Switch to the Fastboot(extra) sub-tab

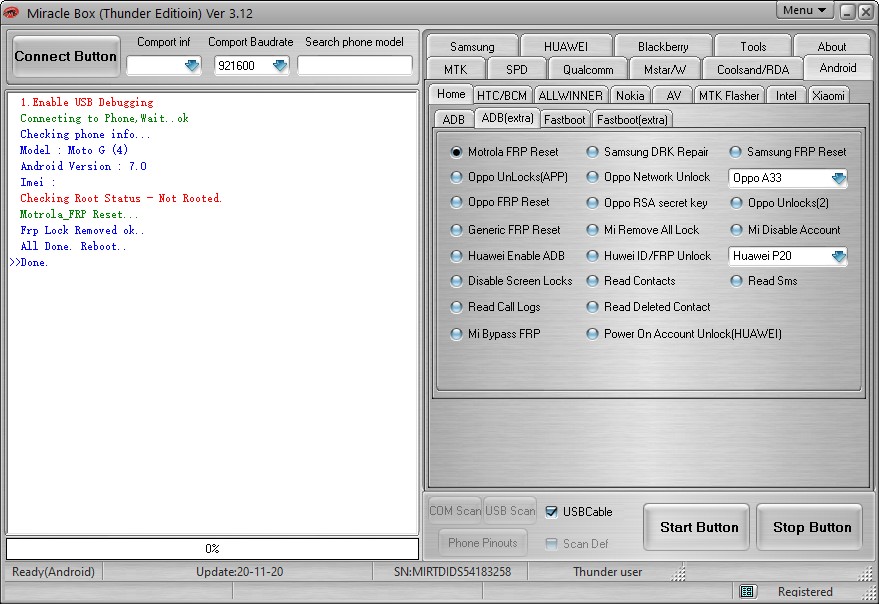click(x=632, y=119)
